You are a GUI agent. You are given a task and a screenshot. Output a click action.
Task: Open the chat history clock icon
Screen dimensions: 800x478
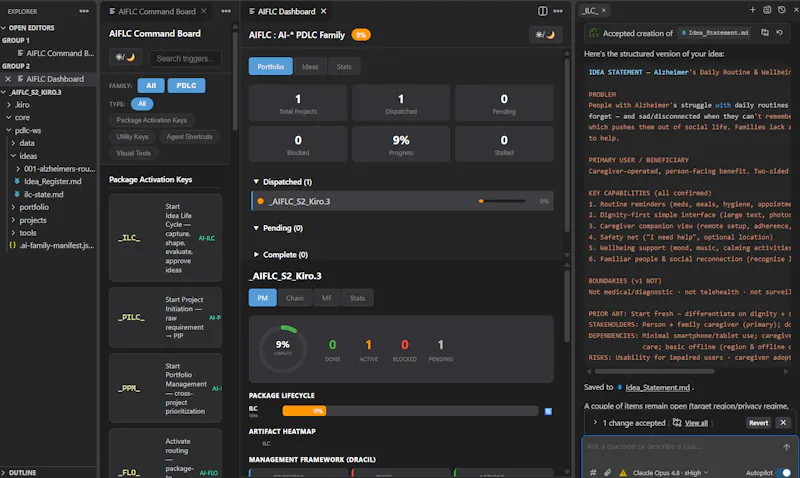pos(782,10)
